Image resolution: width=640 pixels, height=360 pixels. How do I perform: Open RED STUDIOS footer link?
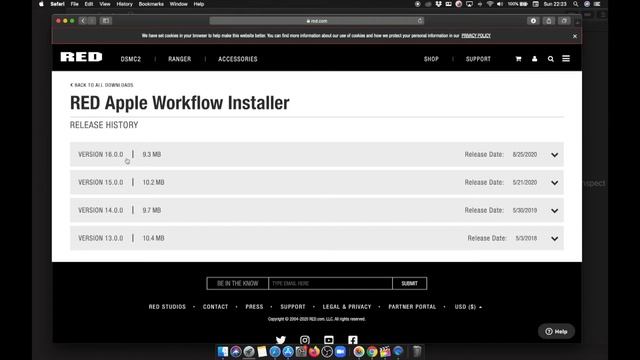tap(167, 307)
